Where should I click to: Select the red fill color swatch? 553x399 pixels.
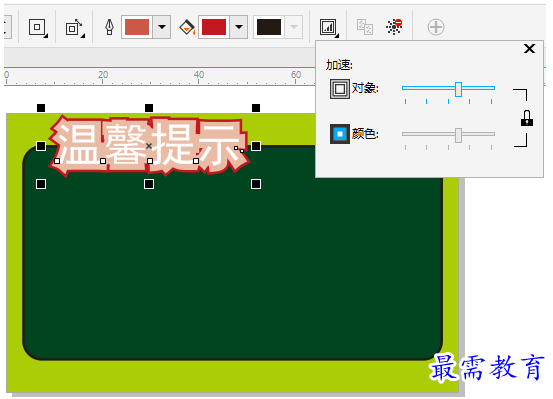(x=214, y=27)
